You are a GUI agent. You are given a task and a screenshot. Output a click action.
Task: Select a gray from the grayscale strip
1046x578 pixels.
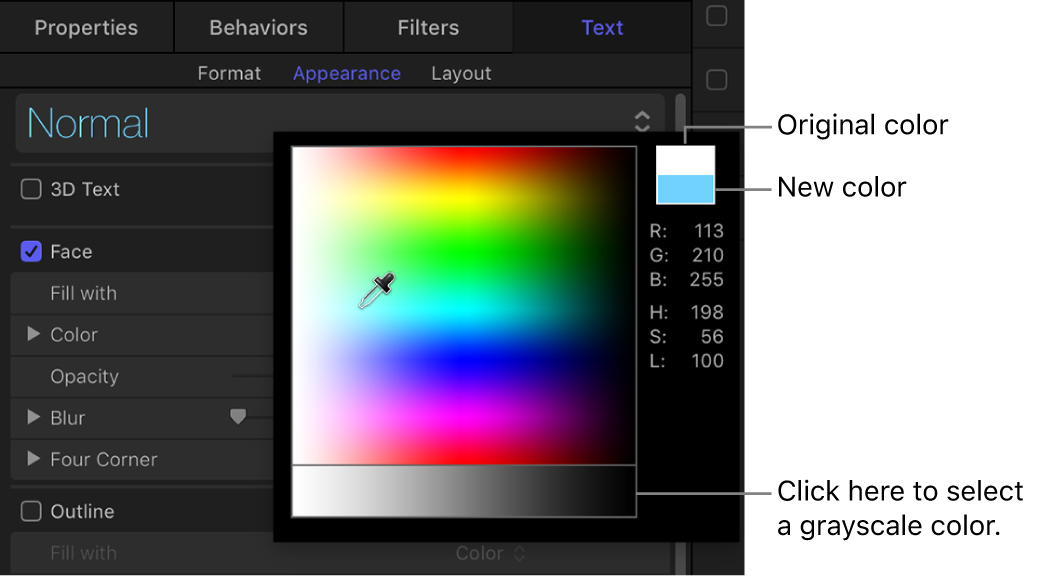[x=460, y=492]
